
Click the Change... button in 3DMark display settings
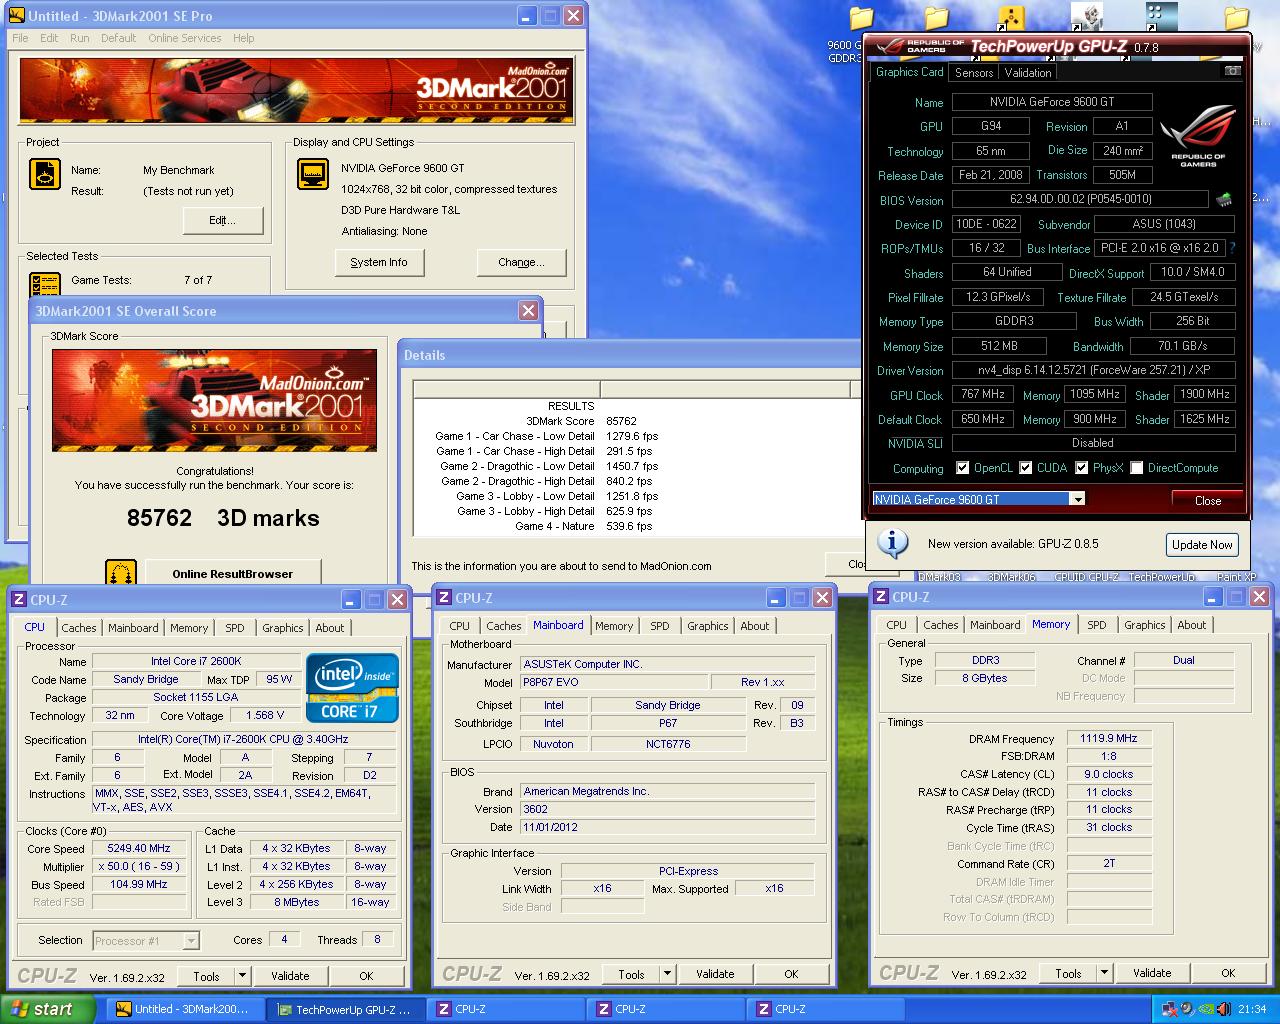point(521,262)
